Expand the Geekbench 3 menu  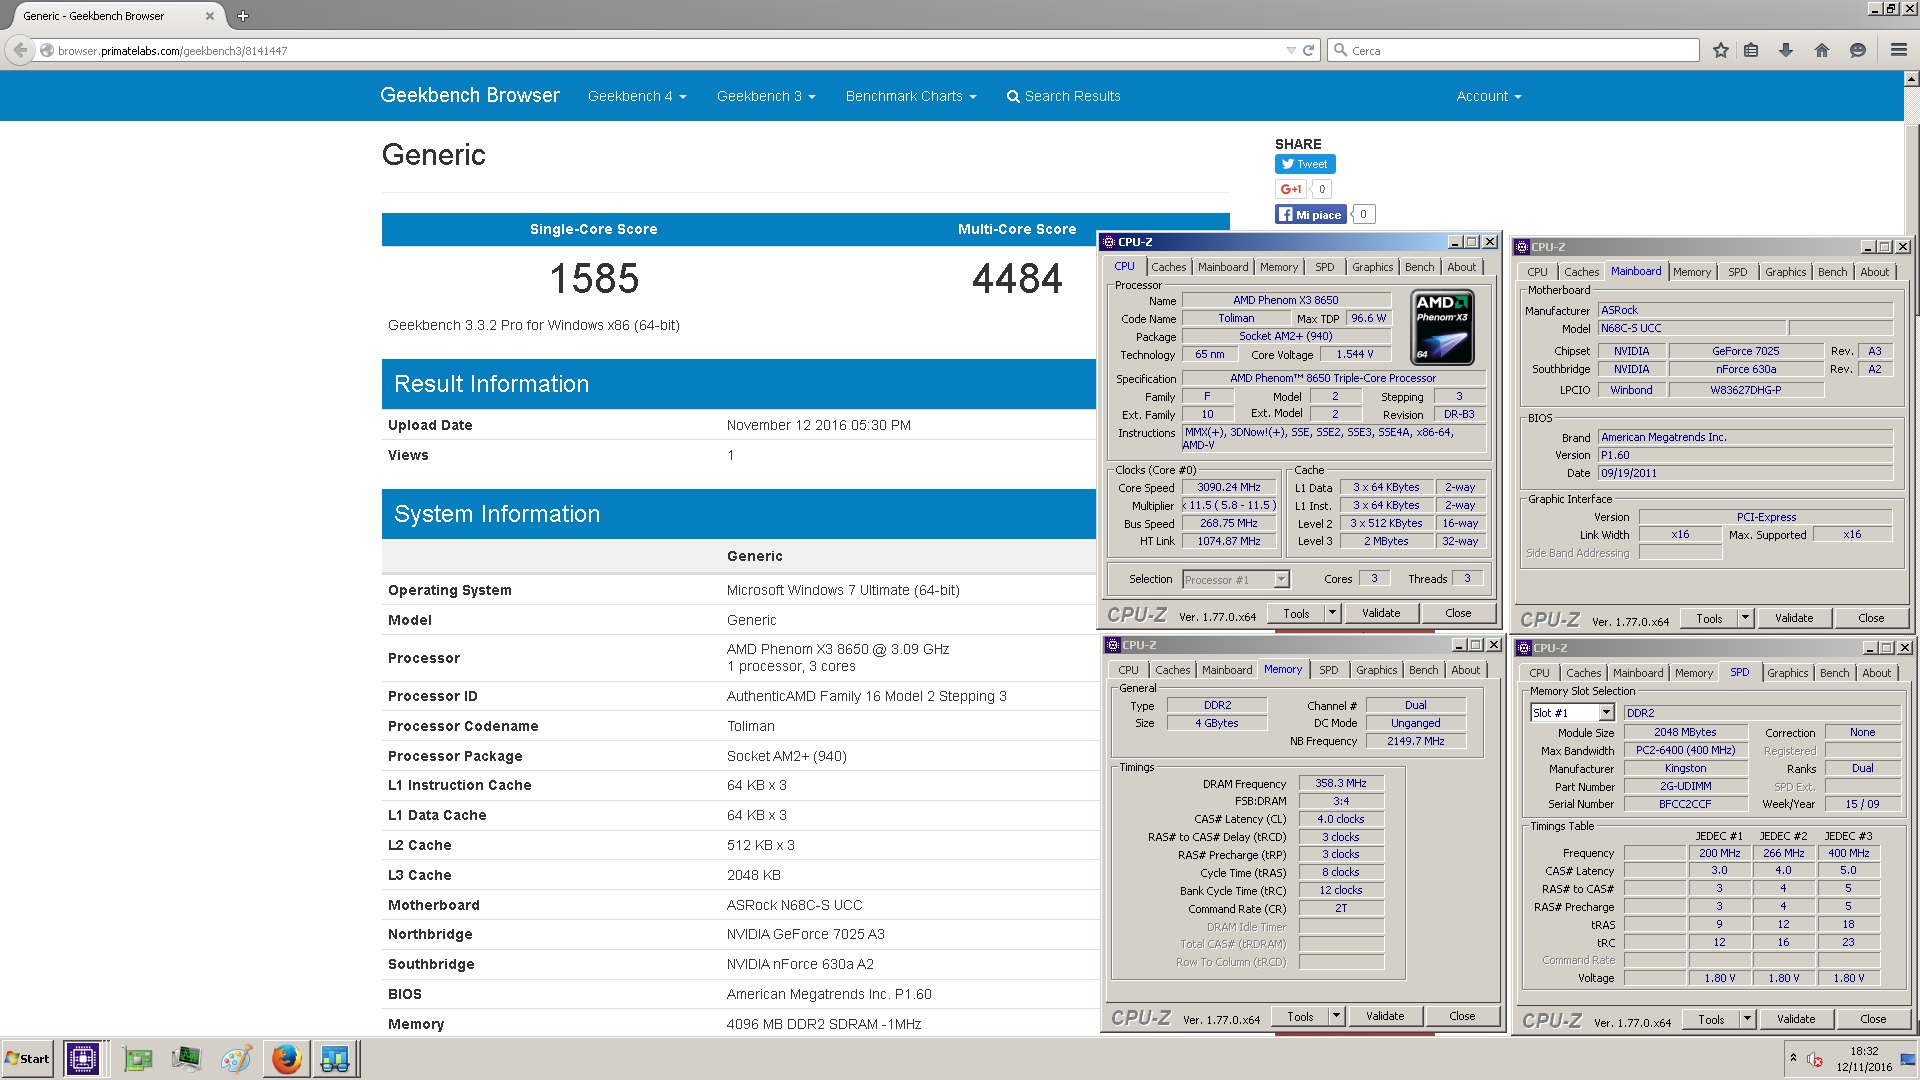(766, 96)
